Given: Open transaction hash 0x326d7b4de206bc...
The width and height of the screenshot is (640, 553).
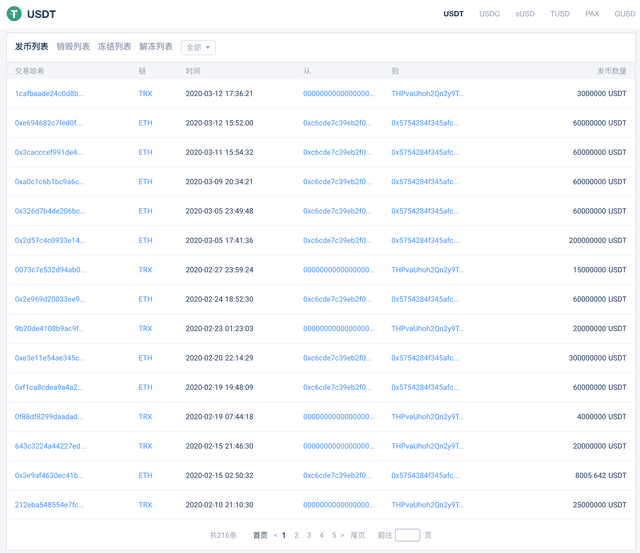Looking at the screenshot, I should coord(50,211).
